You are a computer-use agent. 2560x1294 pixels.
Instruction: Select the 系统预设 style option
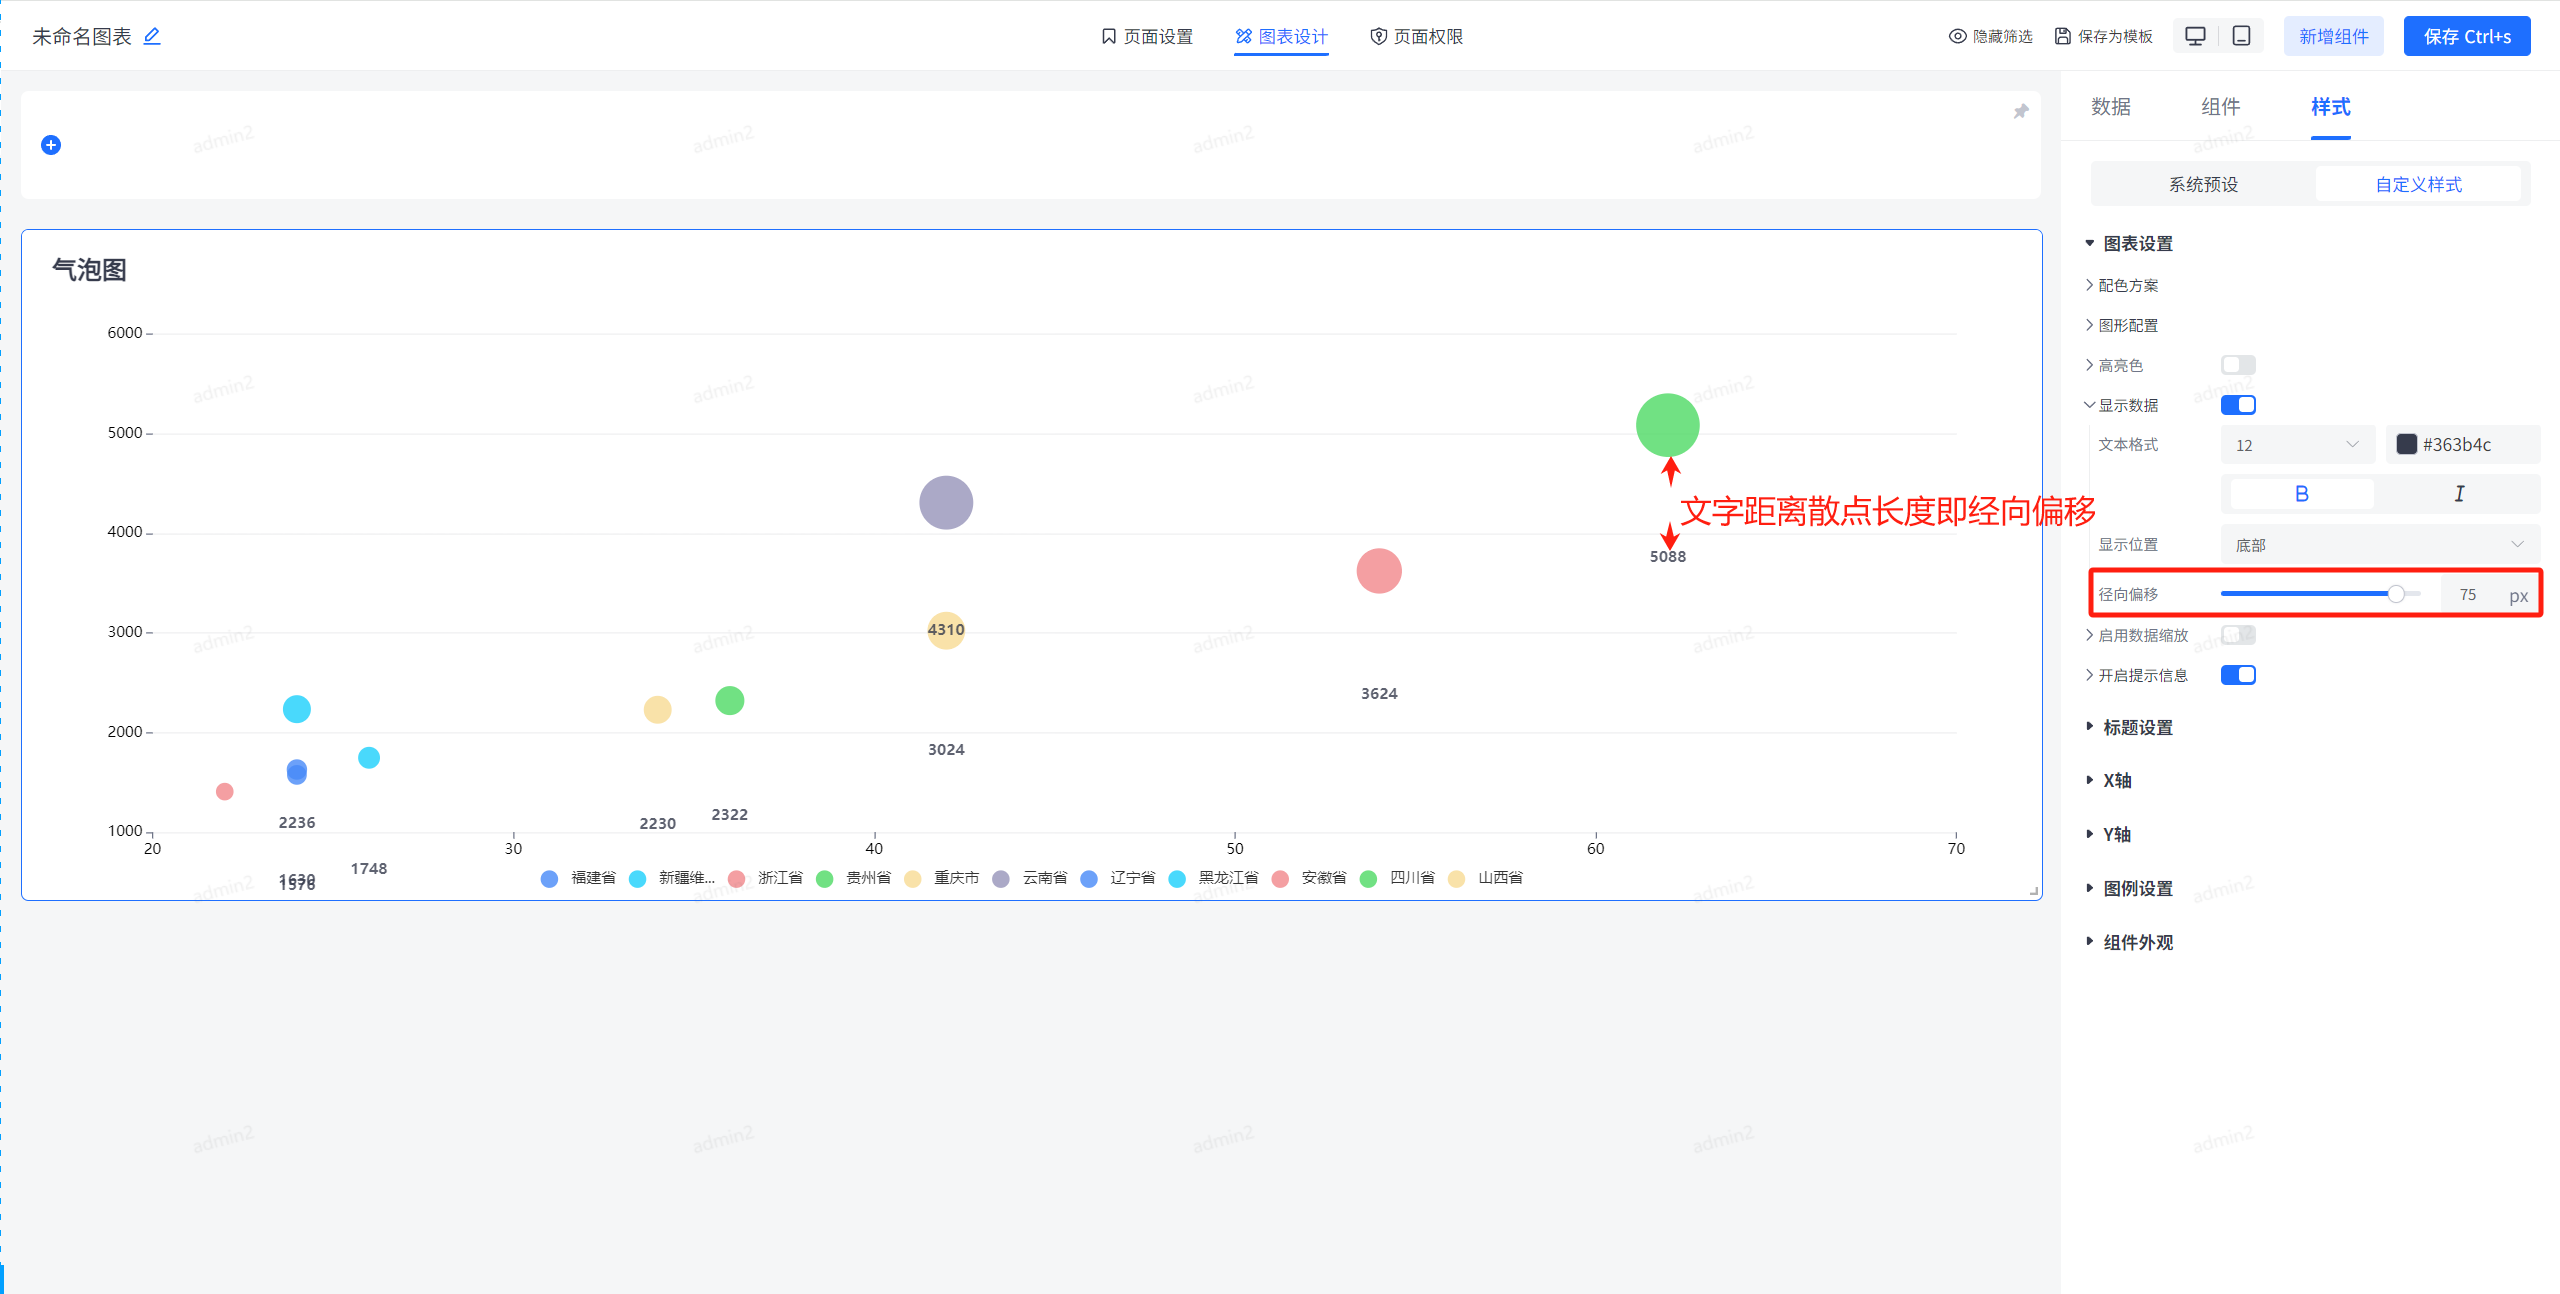tap(2204, 185)
